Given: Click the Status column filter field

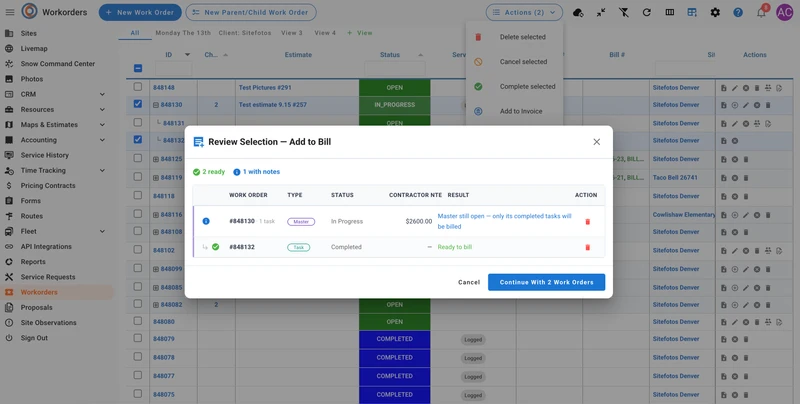Looking at the screenshot, I should tap(395, 68).
